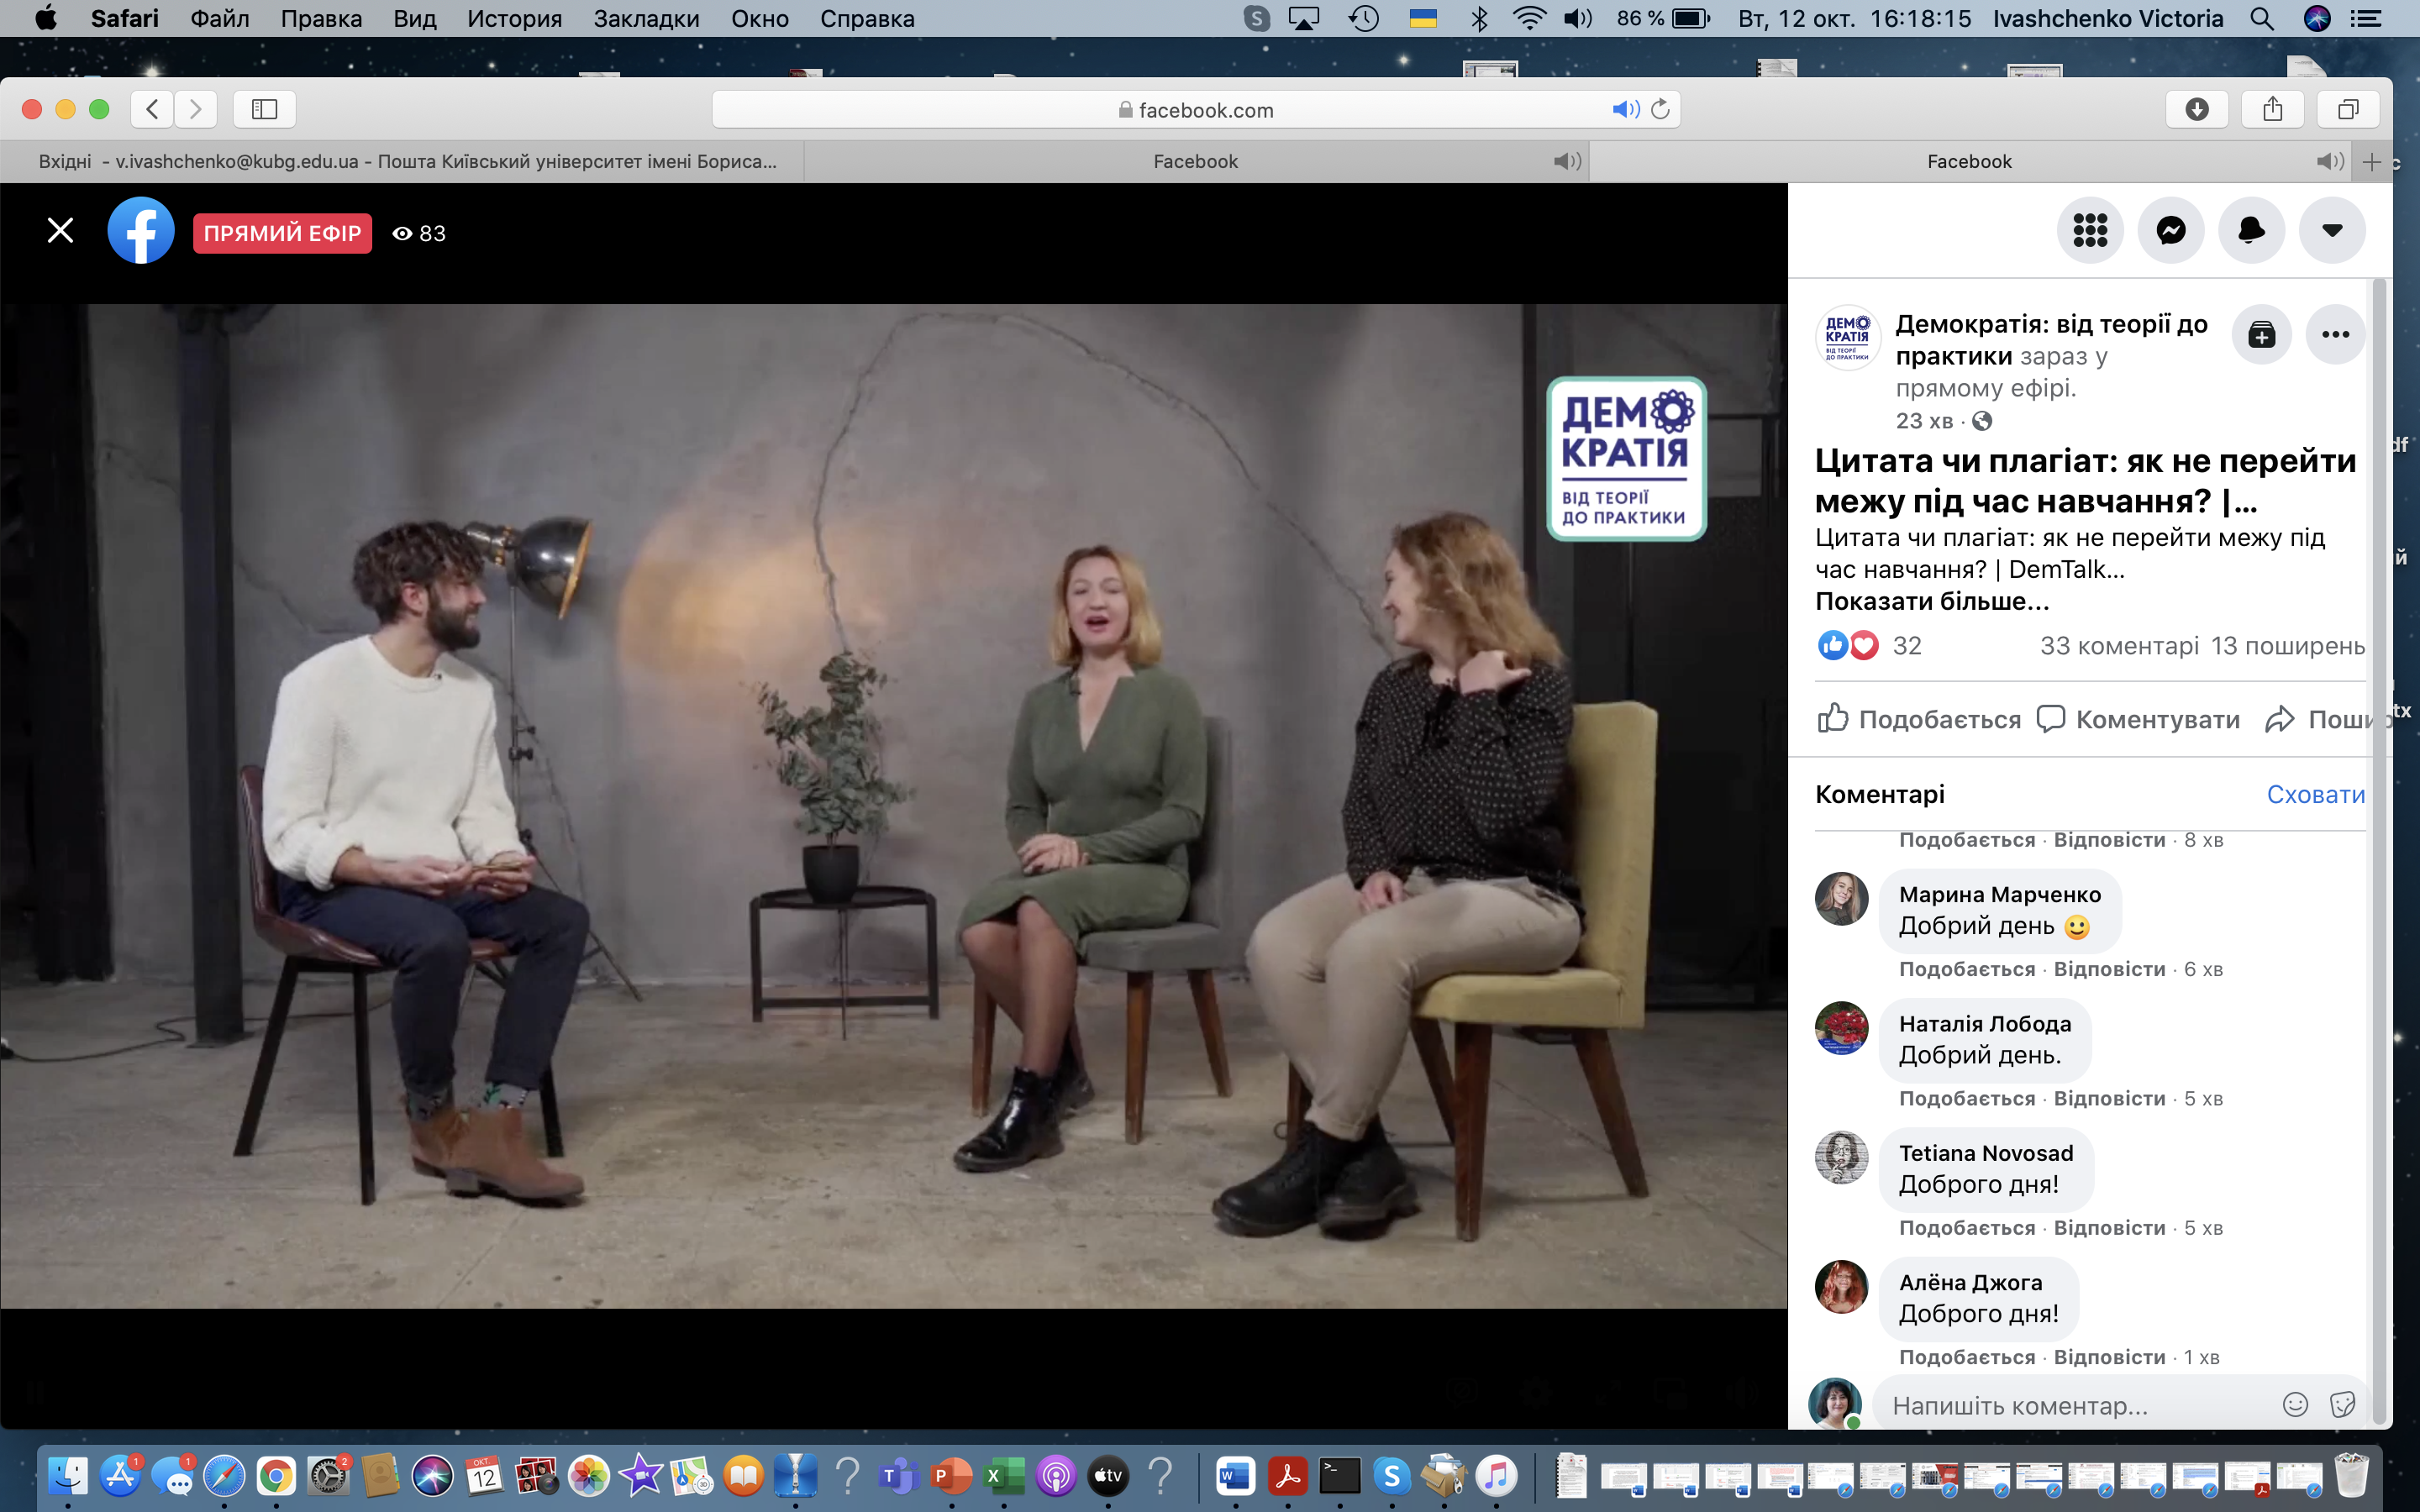The height and width of the screenshot is (1512, 2420).
Task: Open the notifications bell icon
Action: click(2251, 231)
